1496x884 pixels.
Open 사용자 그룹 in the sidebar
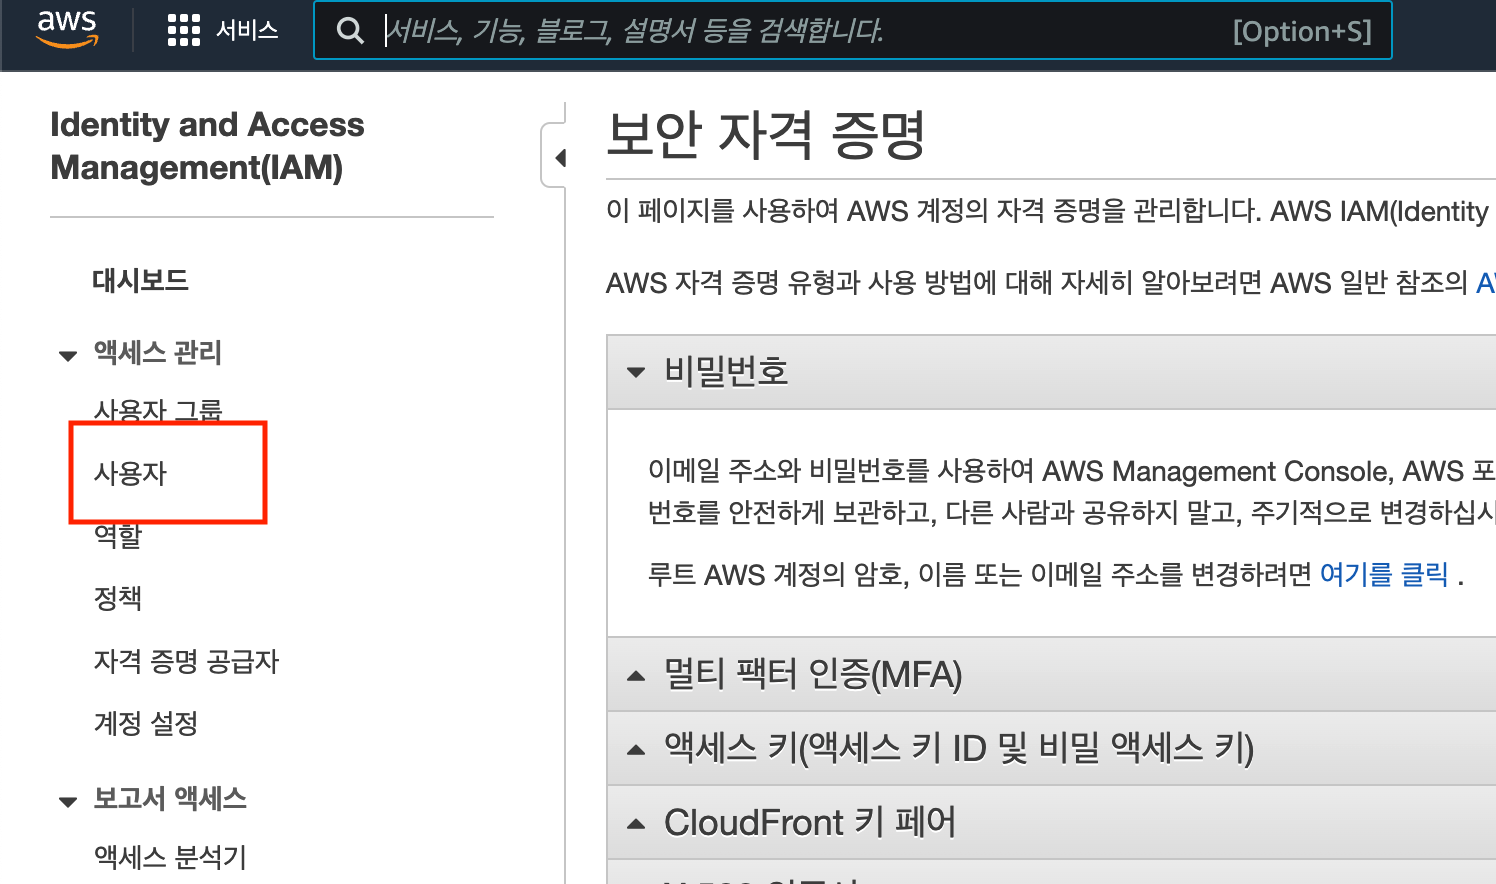(158, 410)
